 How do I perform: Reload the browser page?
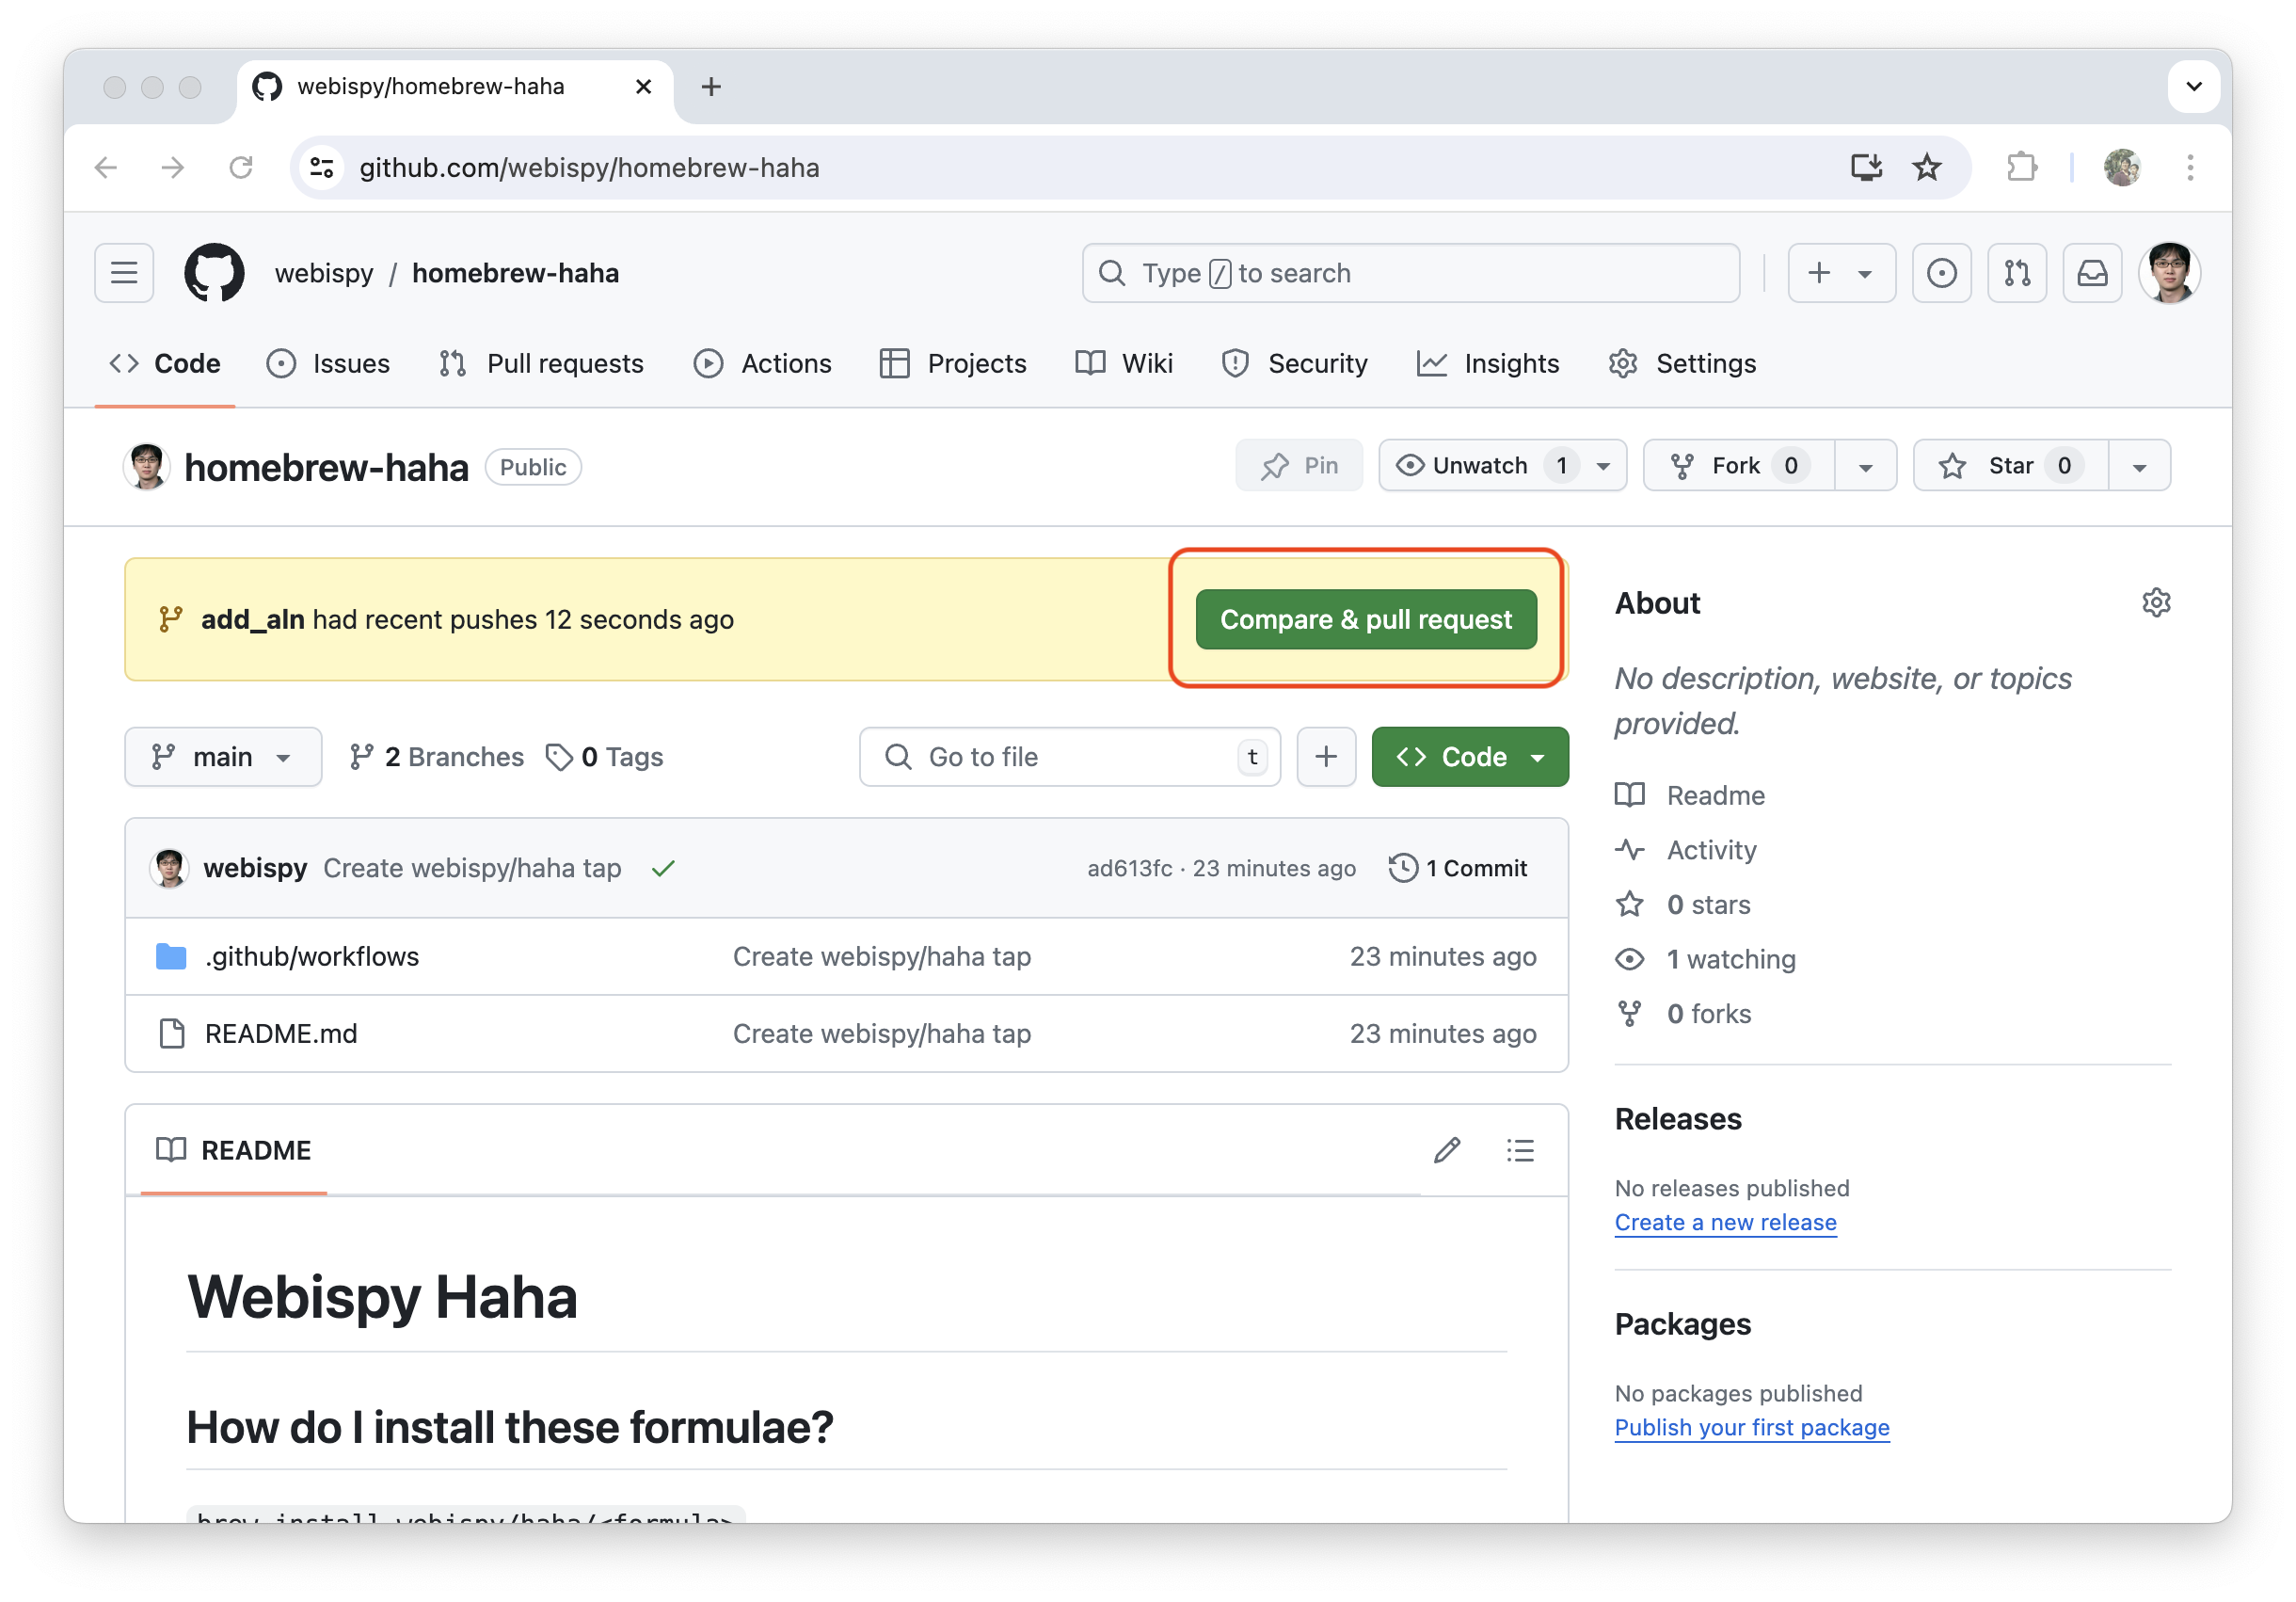(240, 167)
